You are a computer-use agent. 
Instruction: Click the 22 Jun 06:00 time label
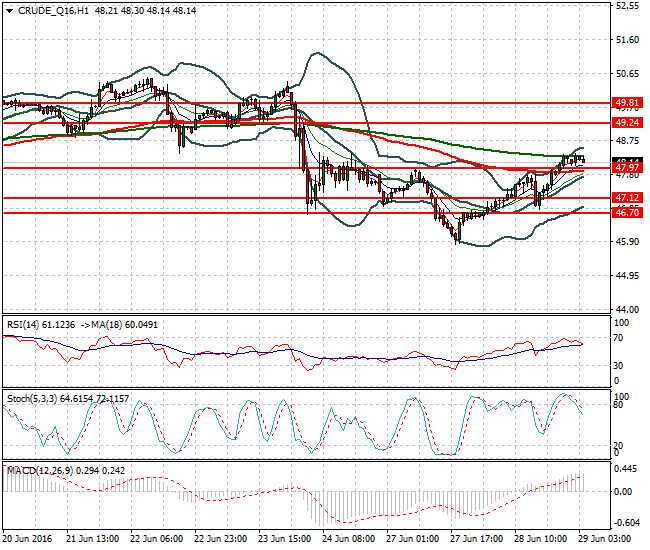tap(157, 539)
